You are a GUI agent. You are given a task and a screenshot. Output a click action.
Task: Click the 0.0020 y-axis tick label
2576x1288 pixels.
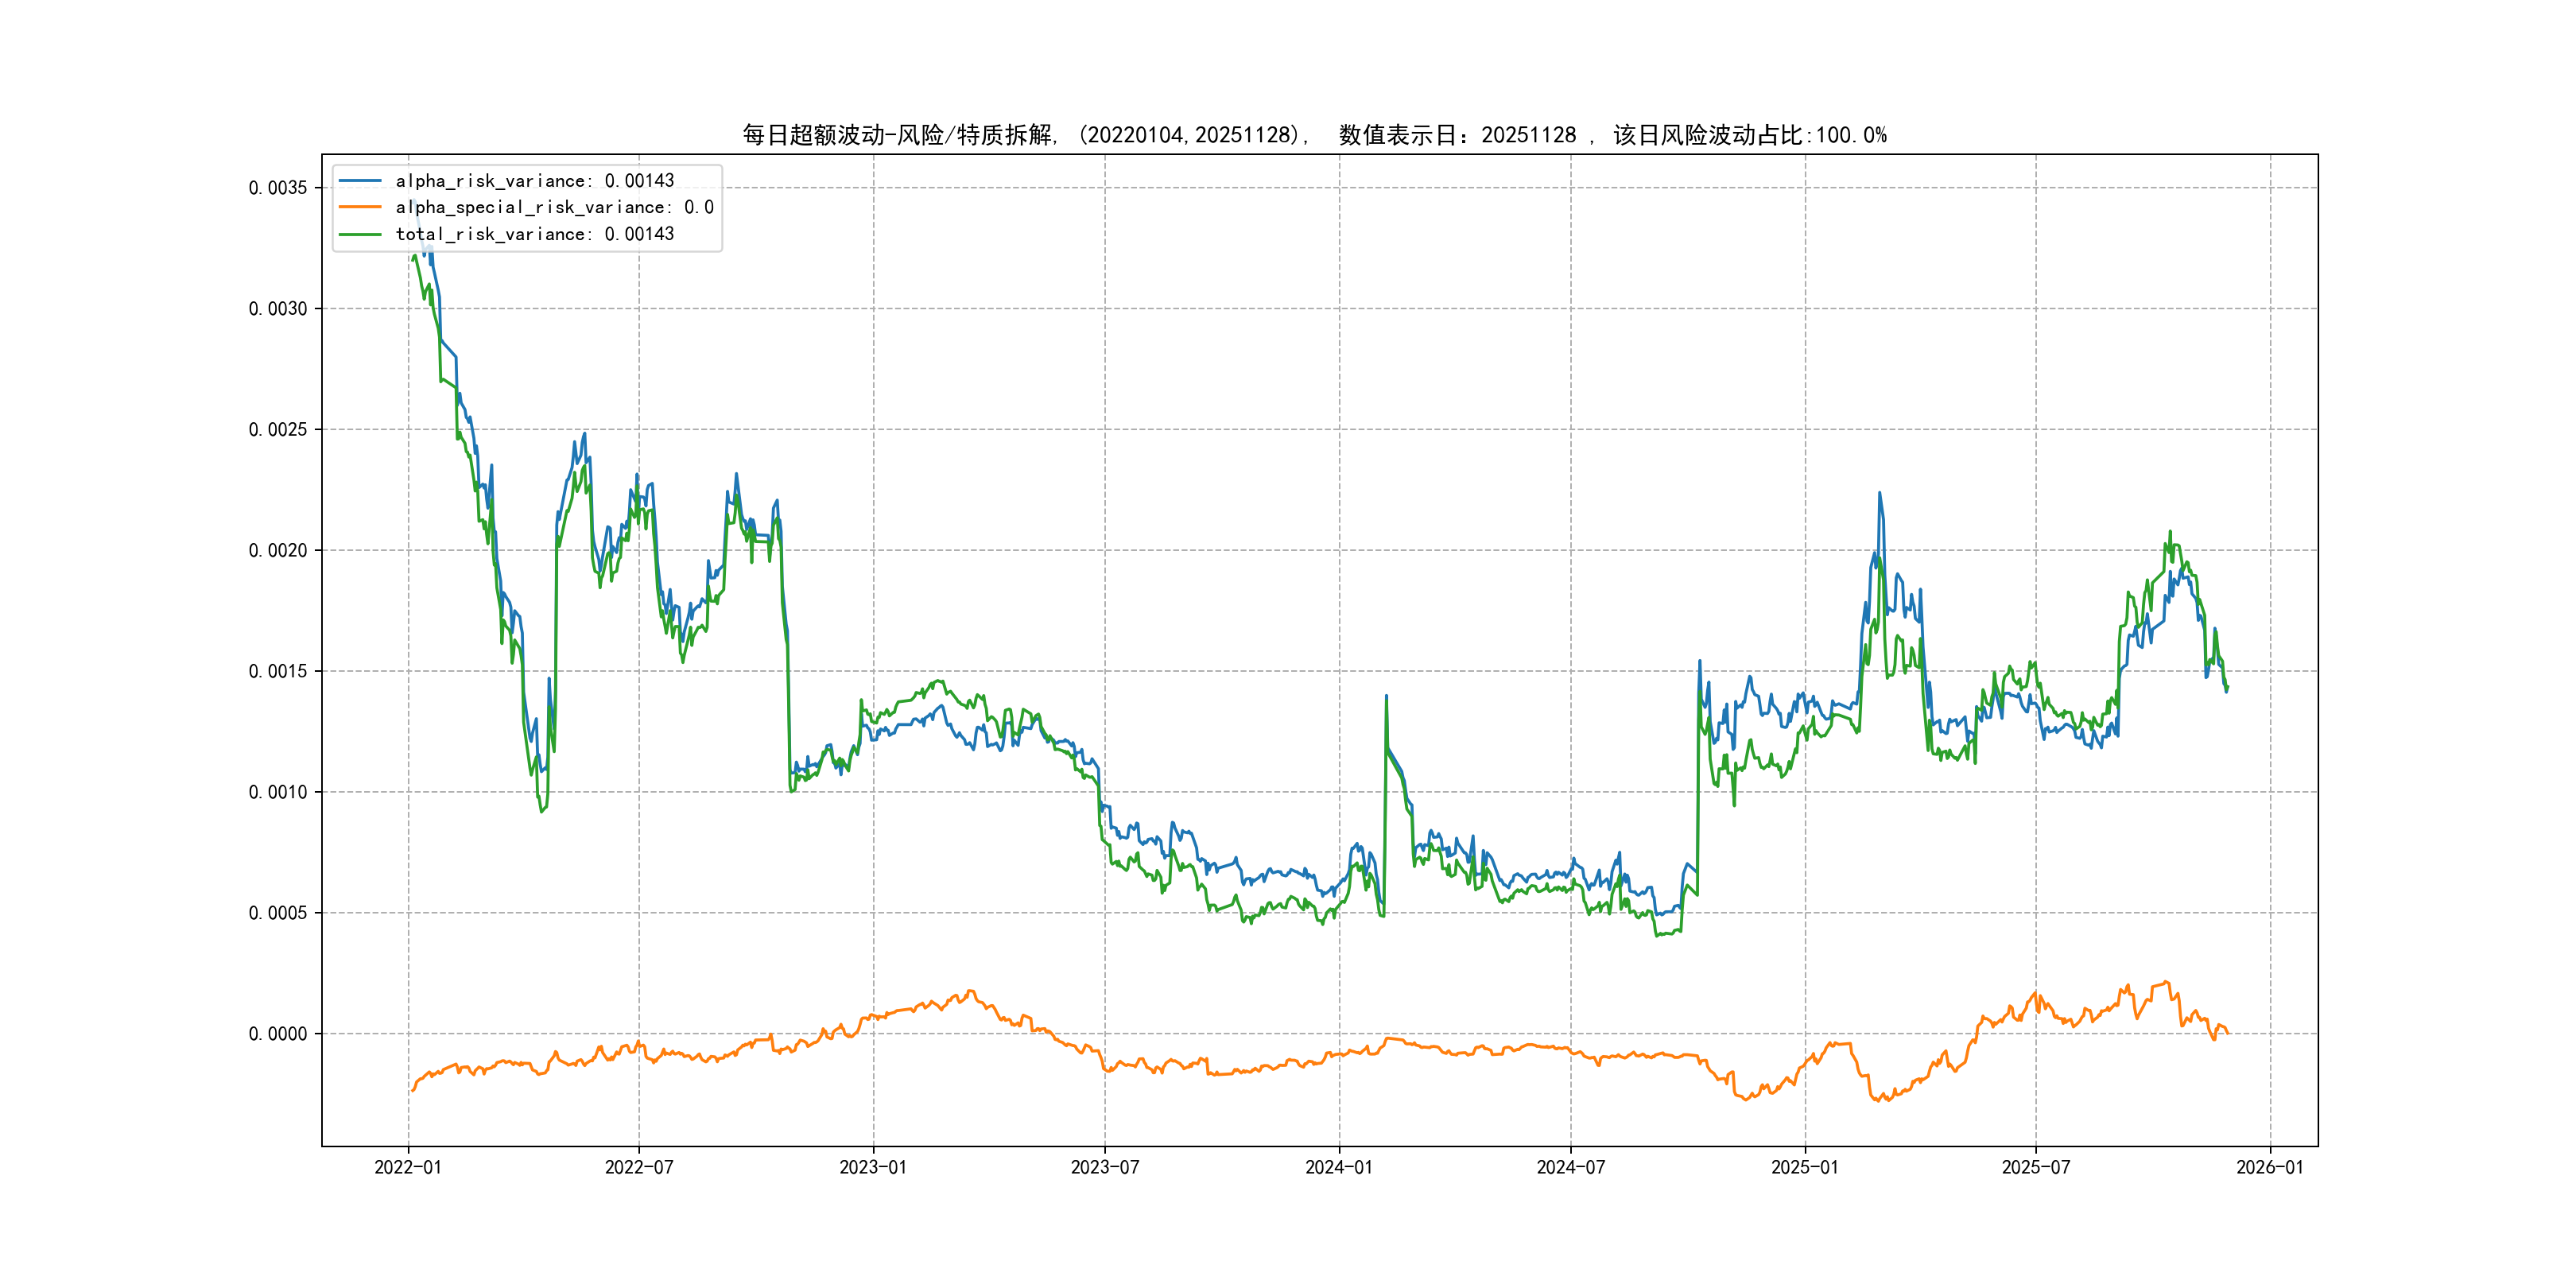(278, 550)
